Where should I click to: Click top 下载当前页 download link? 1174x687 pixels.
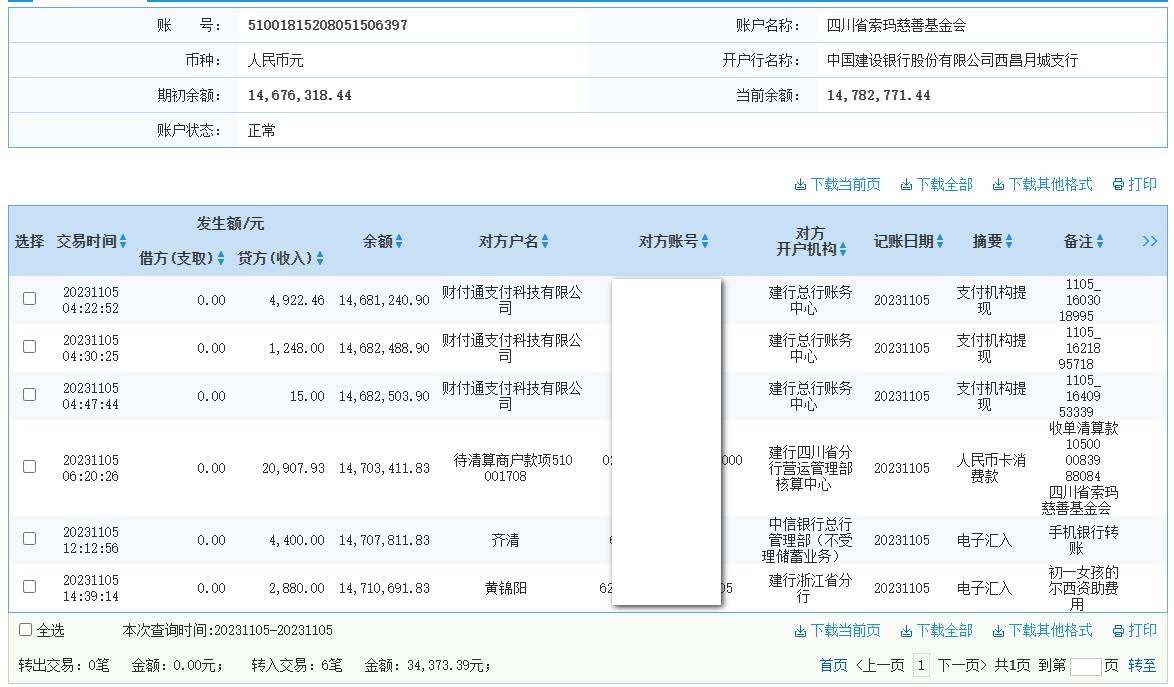tap(837, 184)
